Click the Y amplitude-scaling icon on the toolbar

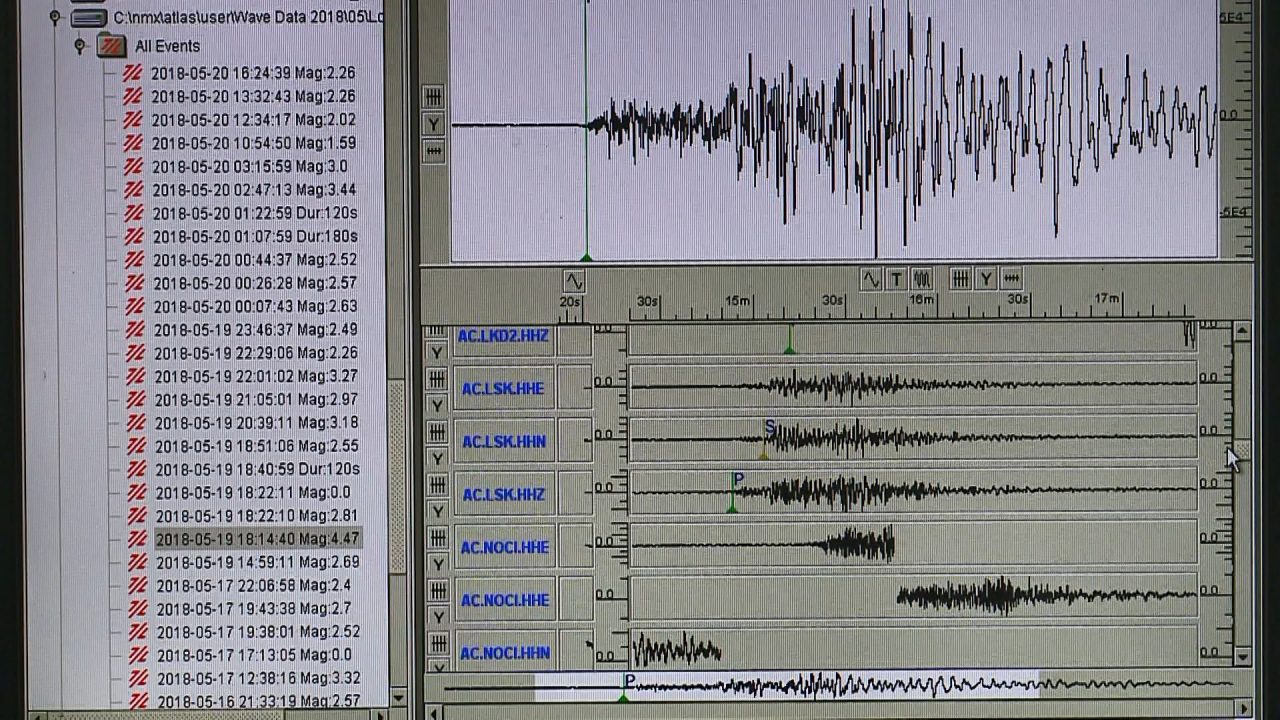click(x=985, y=280)
